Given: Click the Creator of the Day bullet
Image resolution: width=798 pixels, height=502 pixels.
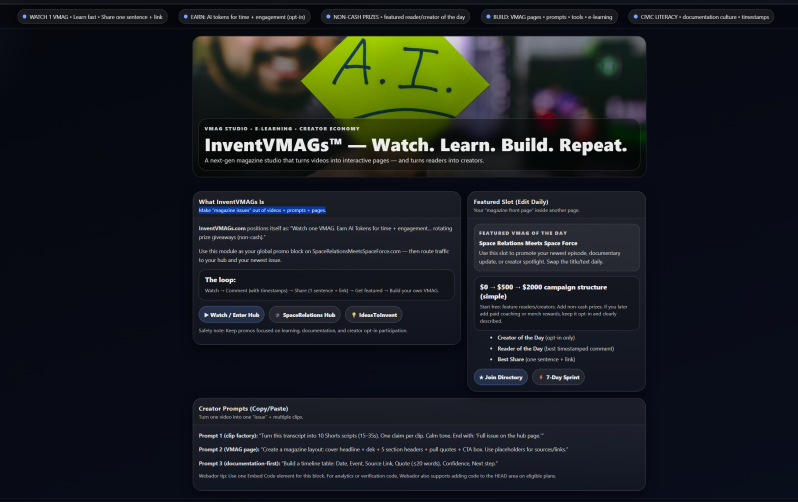Looking at the screenshot, I should (536, 338).
